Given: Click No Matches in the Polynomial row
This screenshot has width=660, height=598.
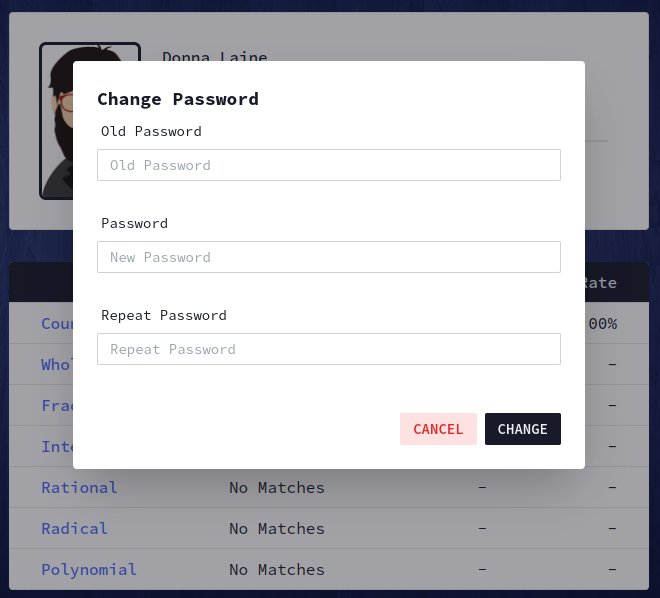Looking at the screenshot, I should click(x=277, y=569).
